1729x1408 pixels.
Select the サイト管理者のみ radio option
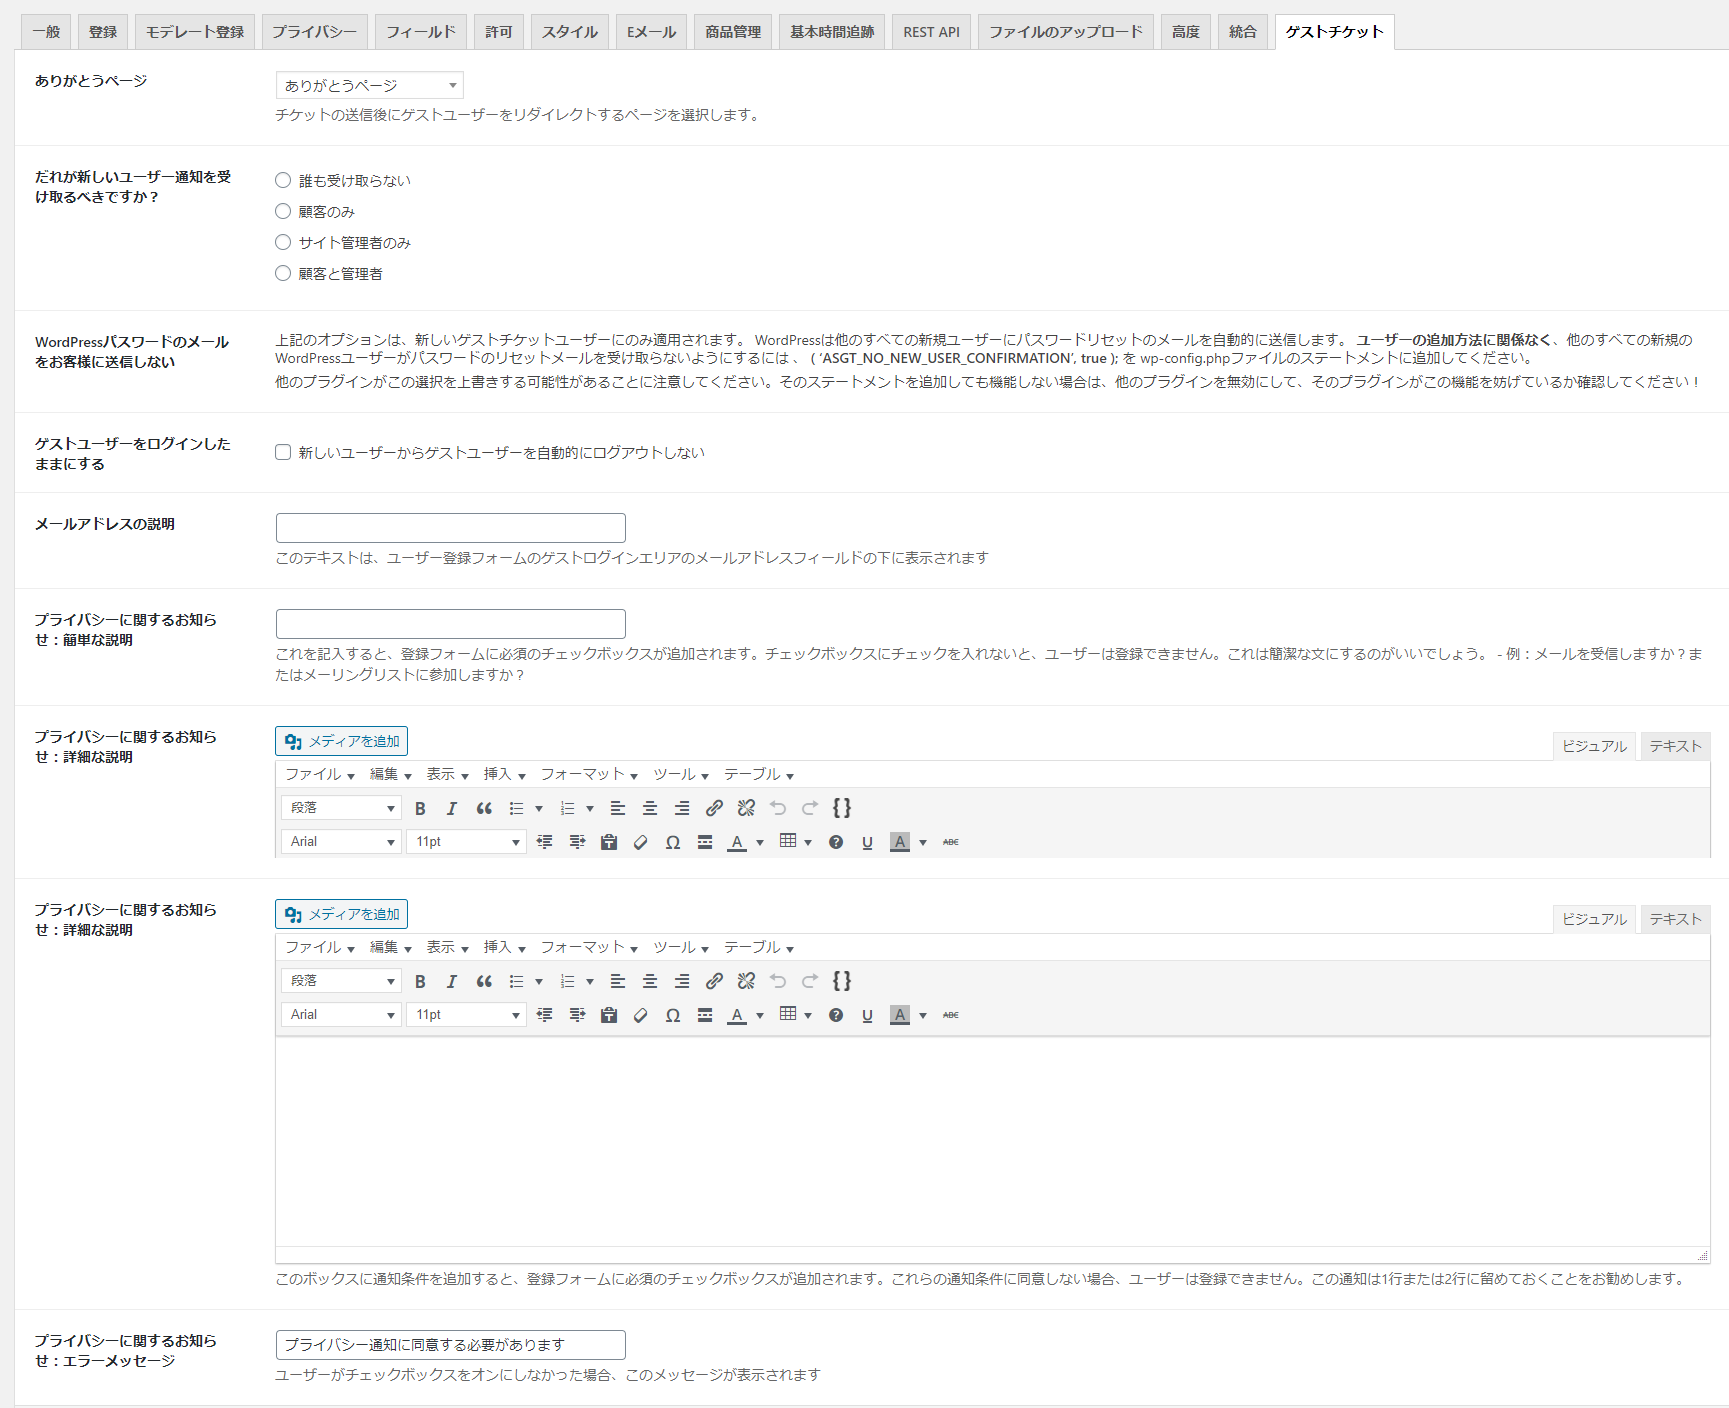[x=283, y=242]
